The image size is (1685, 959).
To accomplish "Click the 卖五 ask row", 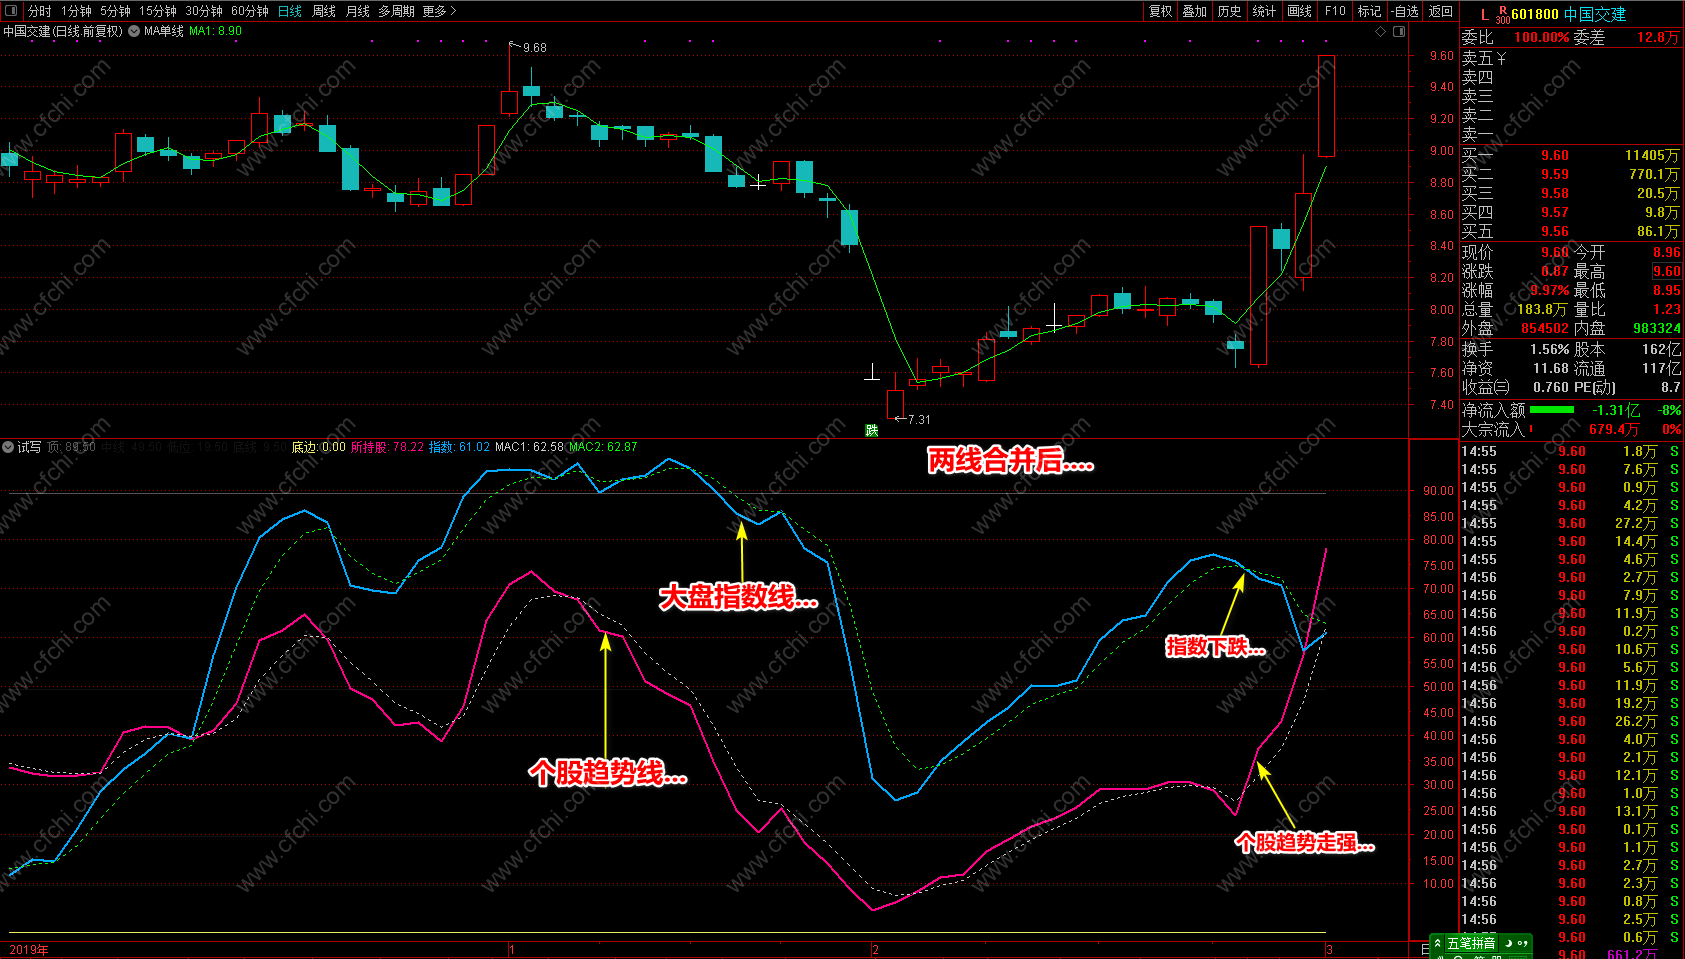I will tap(1571, 58).
